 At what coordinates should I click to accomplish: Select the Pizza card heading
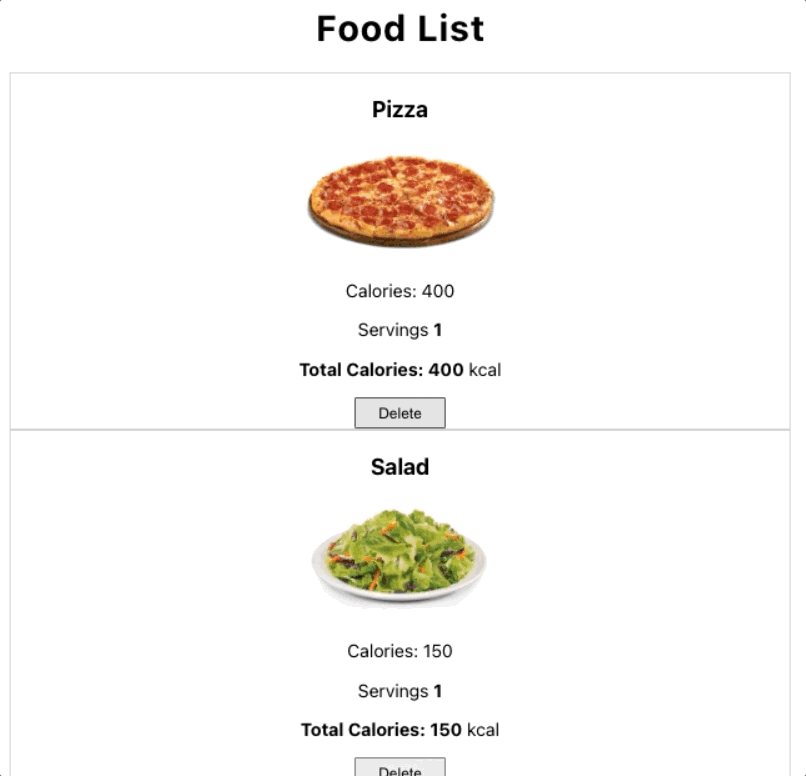(x=399, y=110)
